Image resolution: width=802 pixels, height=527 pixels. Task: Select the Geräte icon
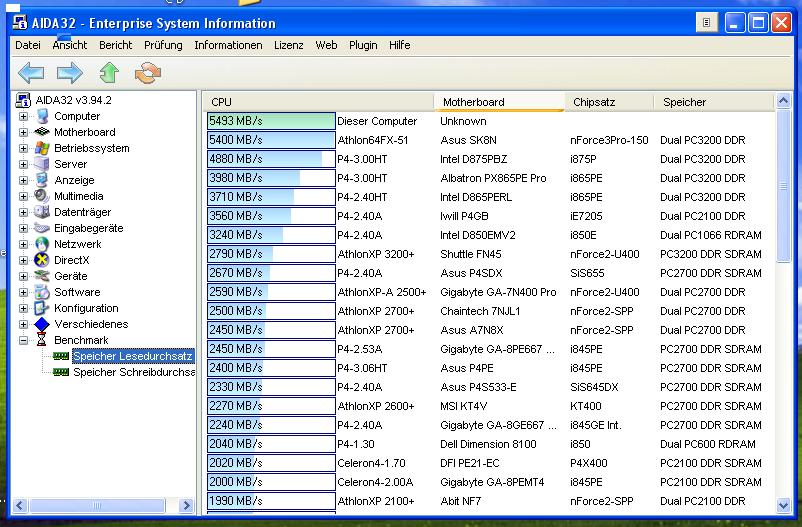(x=42, y=276)
